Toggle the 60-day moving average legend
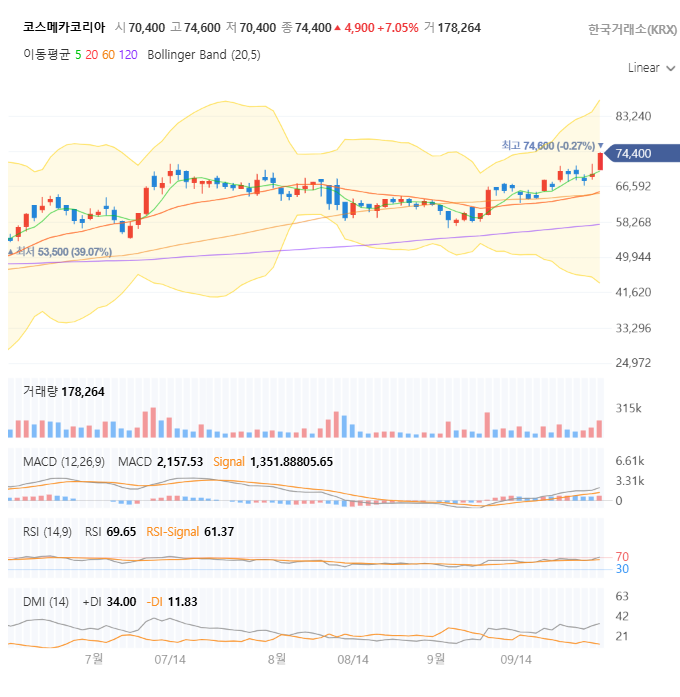Screen dimensions: 680x697 click(108, 55)
